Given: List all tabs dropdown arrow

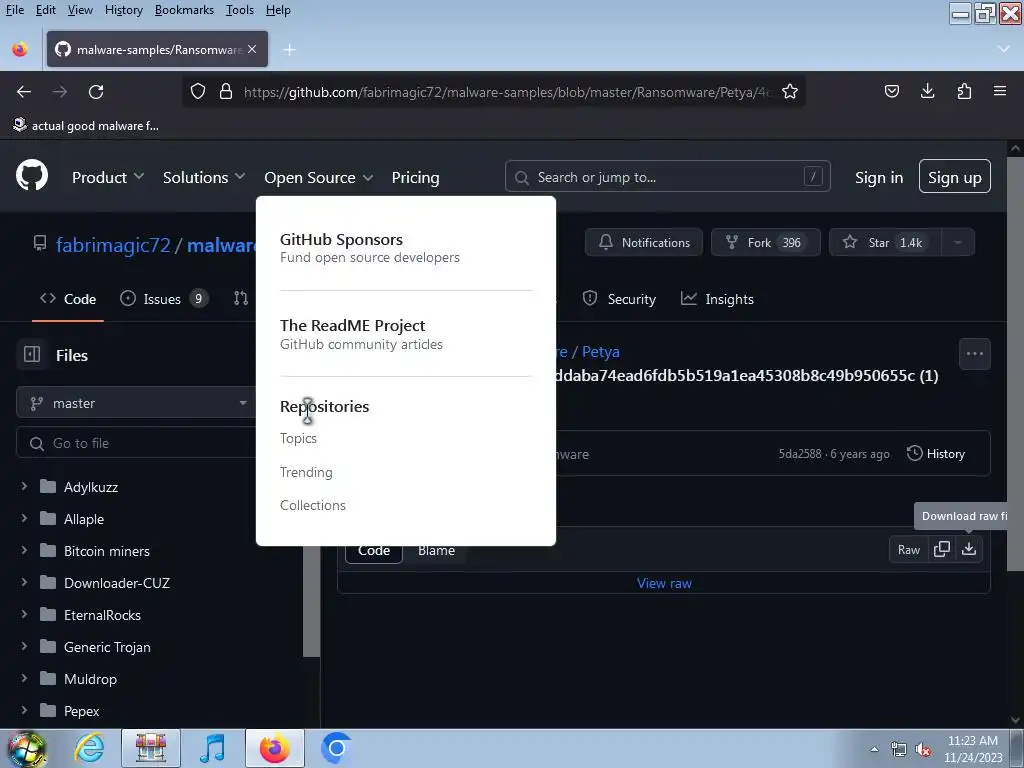Looking at the screenshot, I should click(1004, 50).
